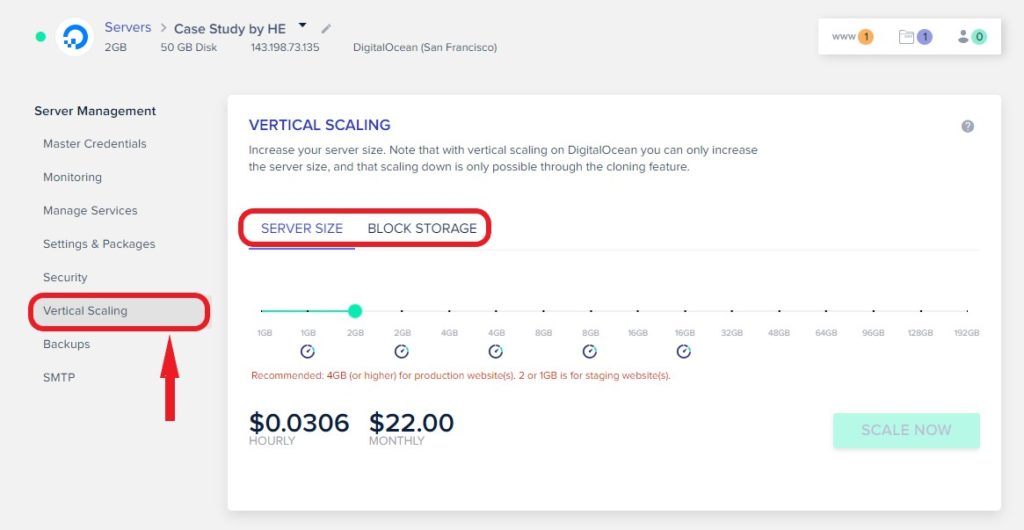Screen dimensions: 1024x530
Task: Click the Scale Now button
Action: 906,430
